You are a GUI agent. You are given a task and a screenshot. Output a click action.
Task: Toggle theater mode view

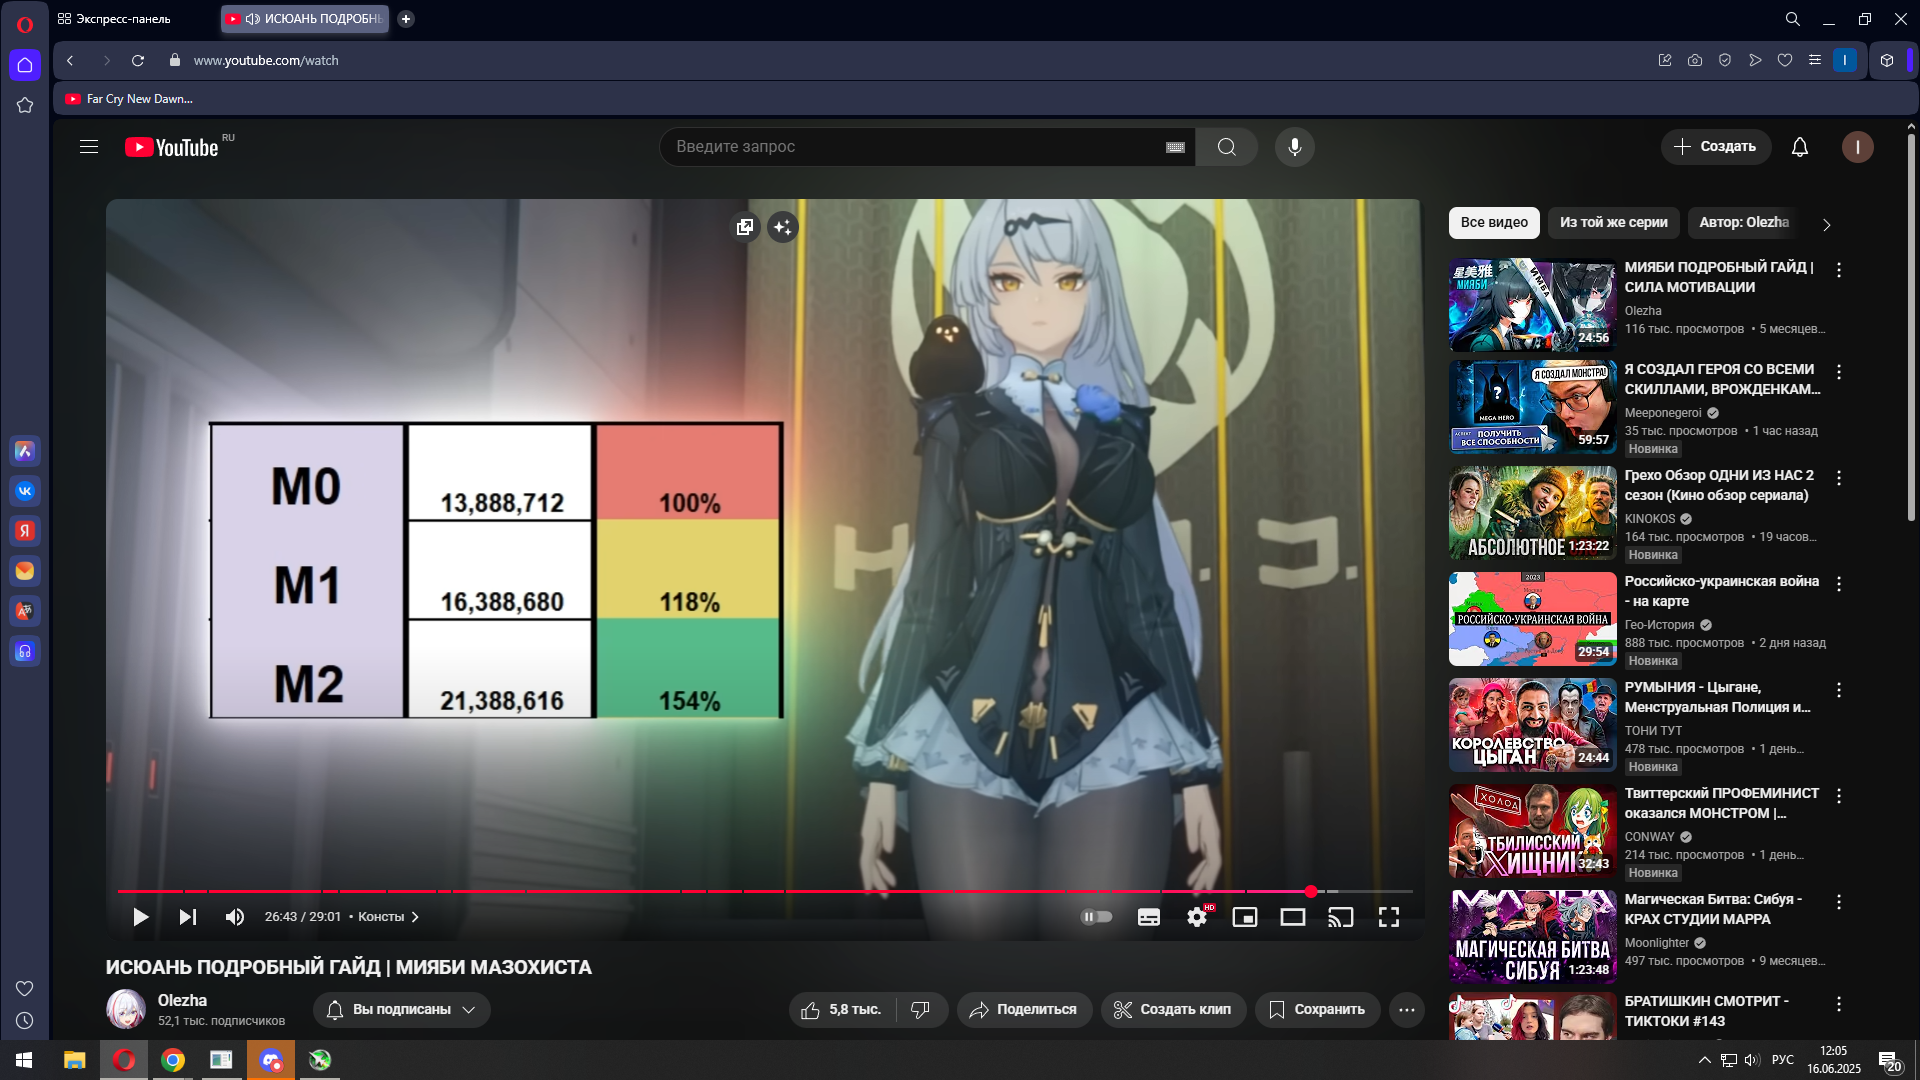(1293, 917)
